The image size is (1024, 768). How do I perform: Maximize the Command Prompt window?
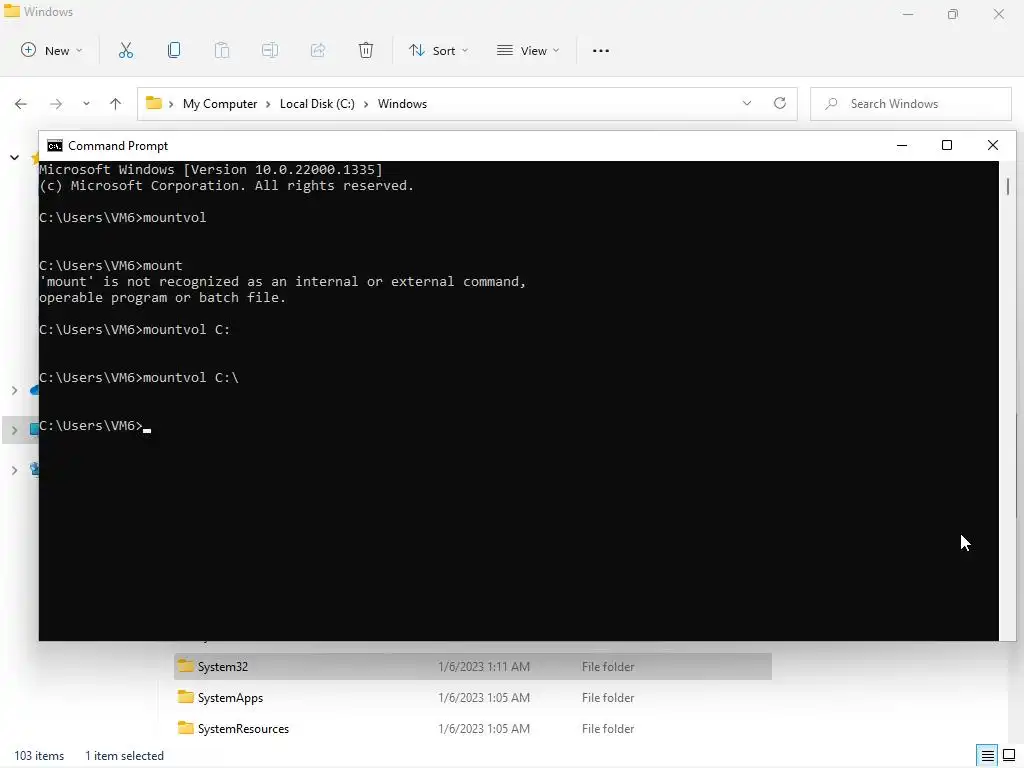click(x=947, y=146)
